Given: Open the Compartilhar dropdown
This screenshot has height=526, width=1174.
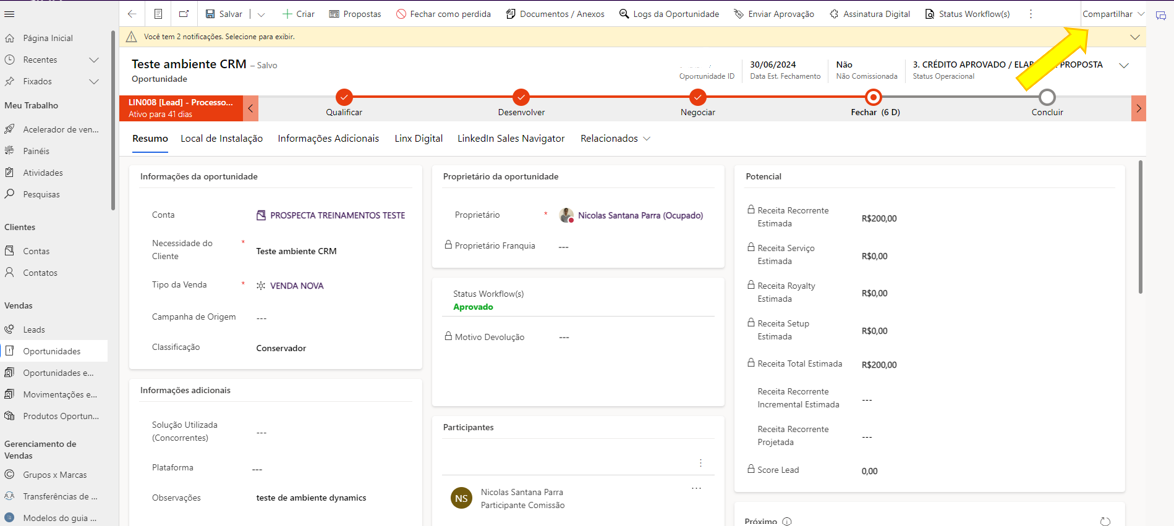Looking at the screenshot, I should click(1113, 14).
